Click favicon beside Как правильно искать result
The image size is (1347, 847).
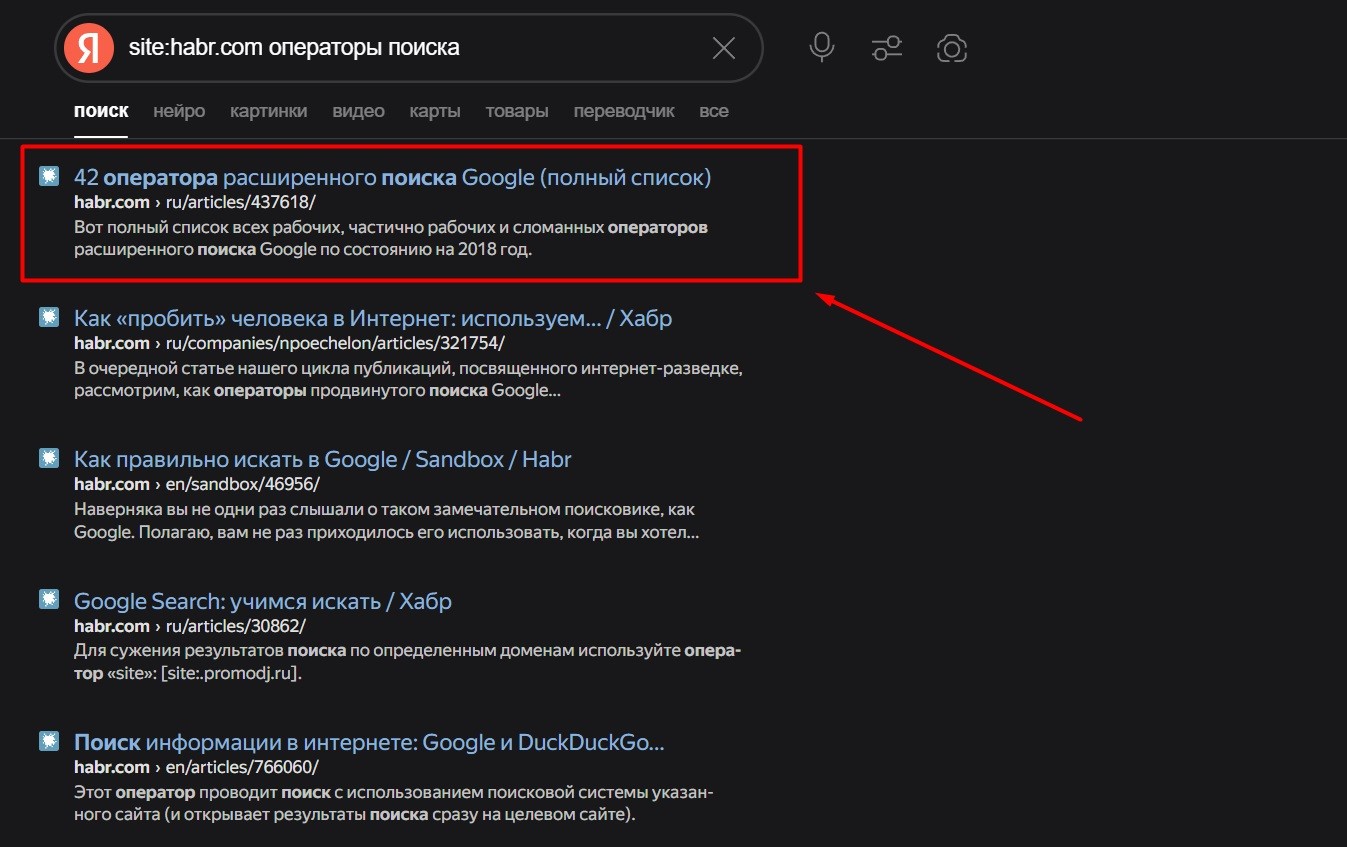click(49, 459)
